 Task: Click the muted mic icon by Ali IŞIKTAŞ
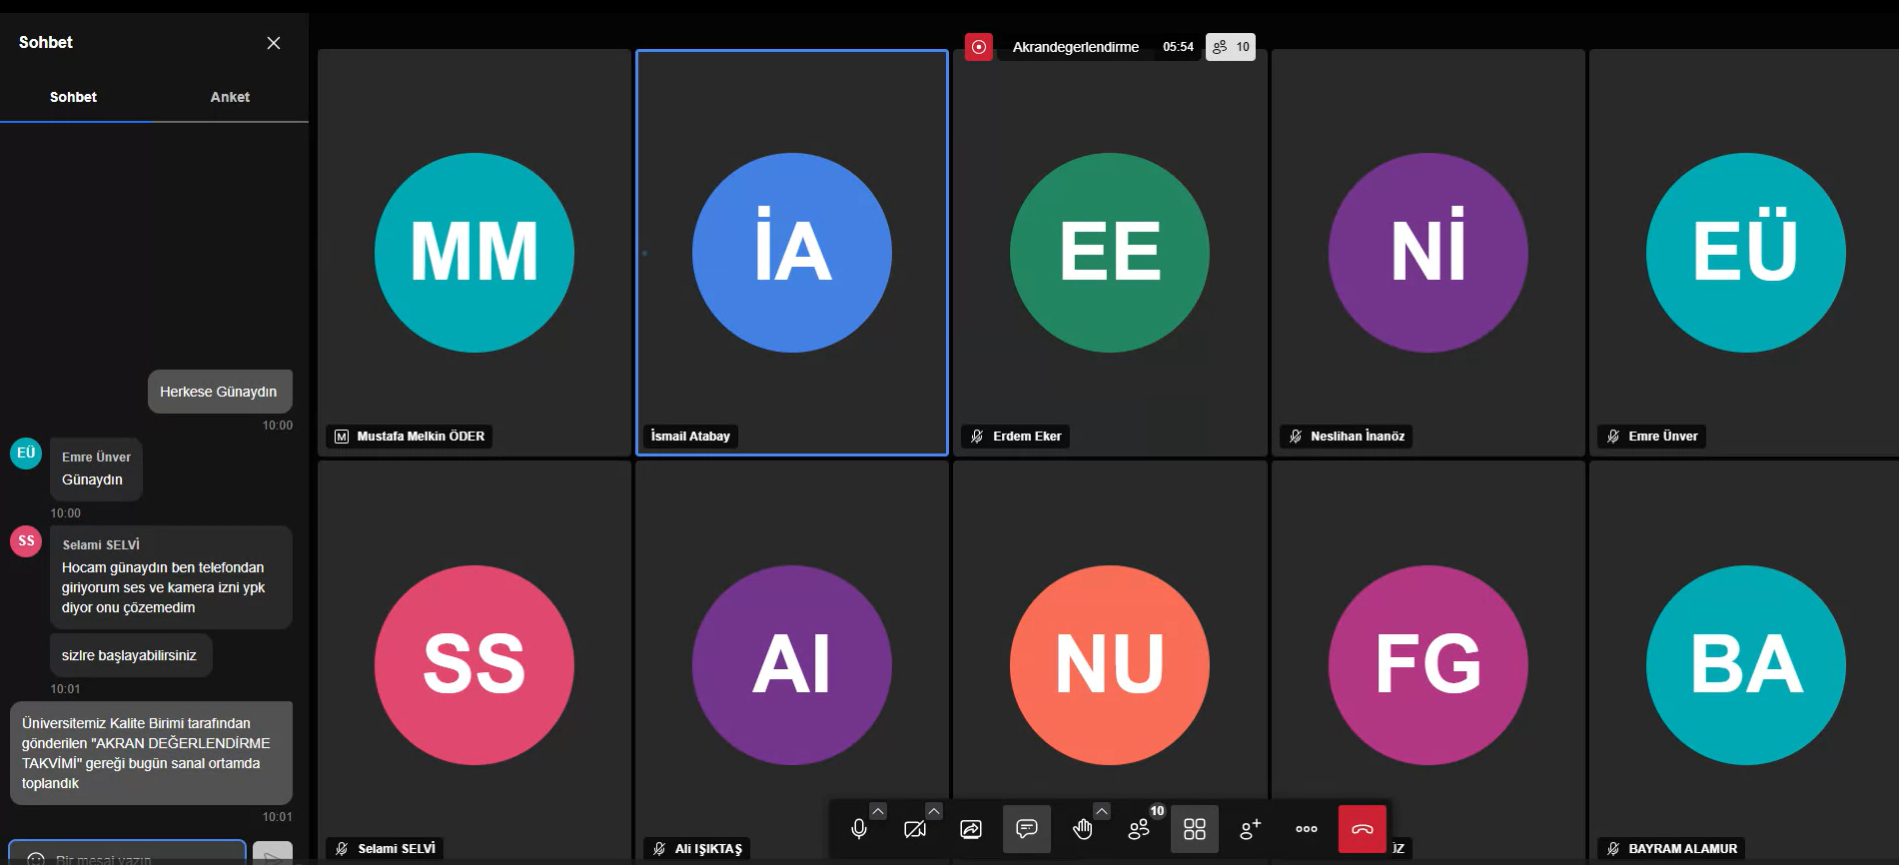pyautogui.click(x=659, y=849)
